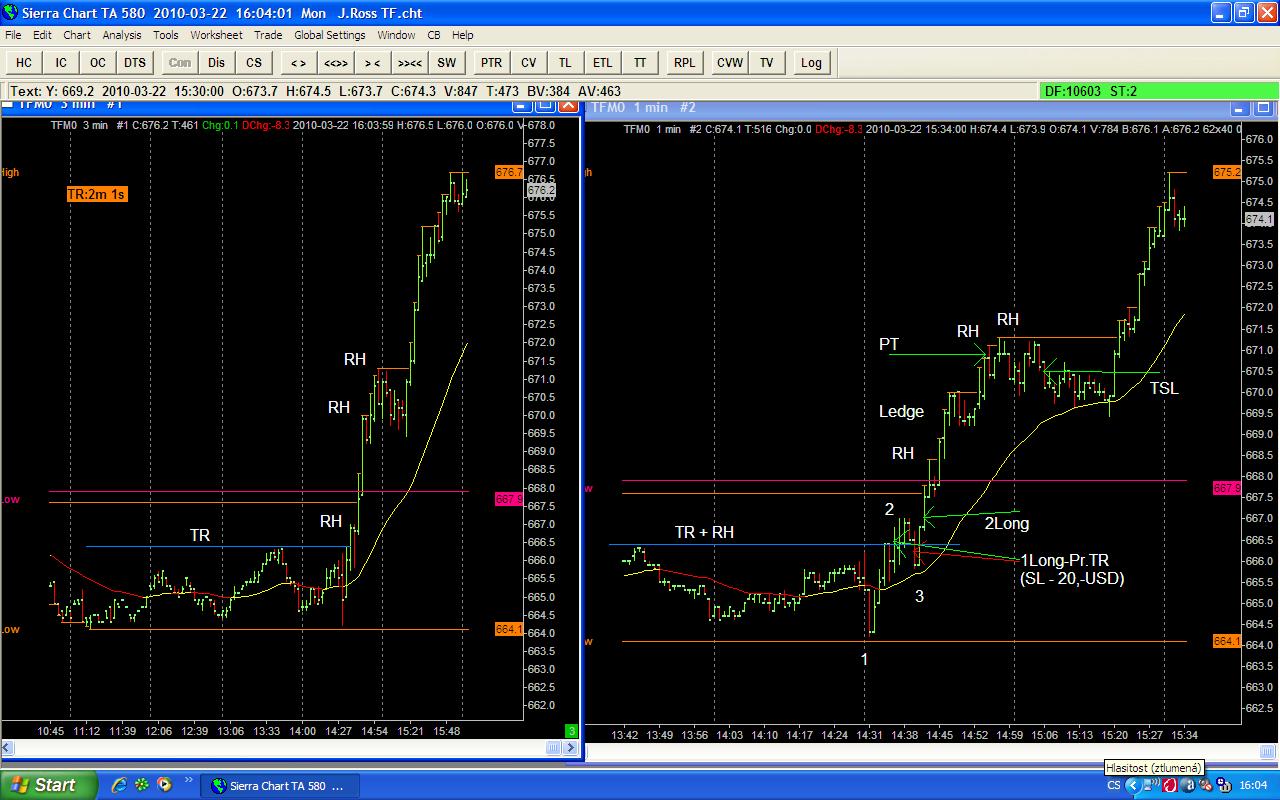Viewport: 1280px width, 800px height.
Task: Click the '> <' compress bars button
Action: tap(372, 62)
